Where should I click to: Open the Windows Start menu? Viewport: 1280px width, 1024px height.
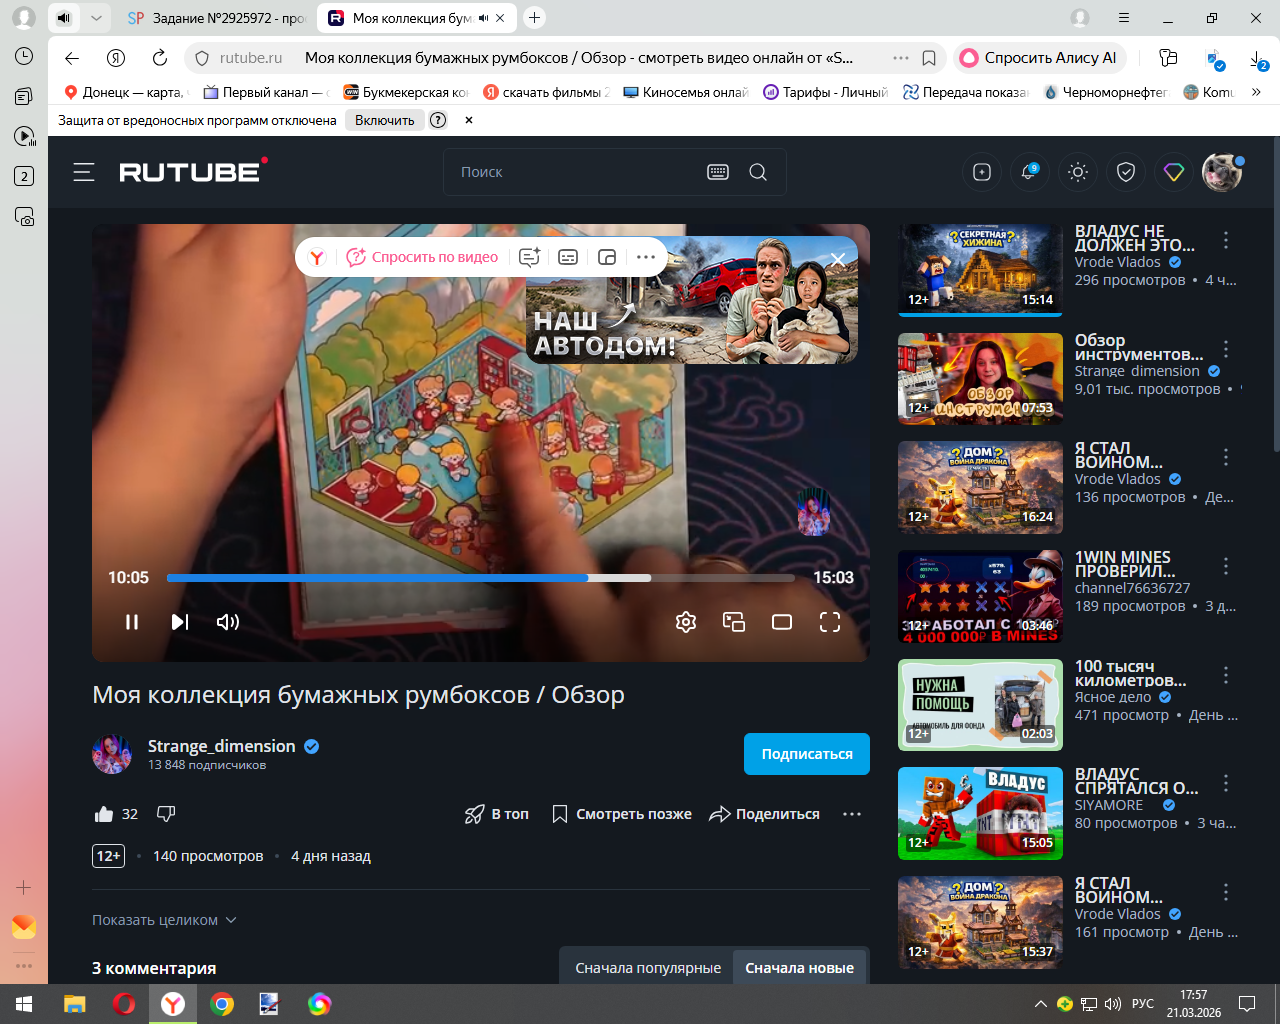[24, 1004]
